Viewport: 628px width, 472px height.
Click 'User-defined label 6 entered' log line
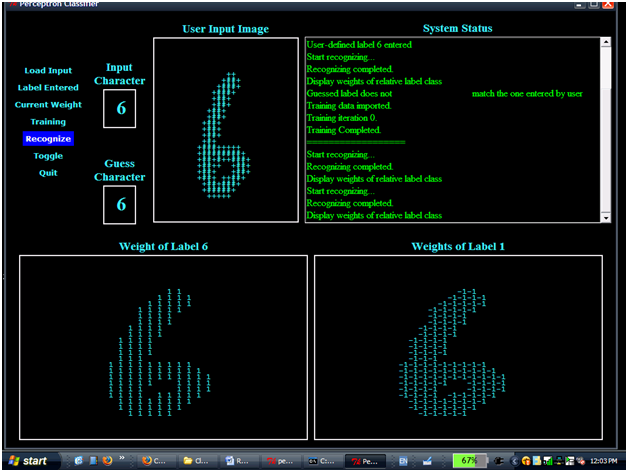coord(359,45)
